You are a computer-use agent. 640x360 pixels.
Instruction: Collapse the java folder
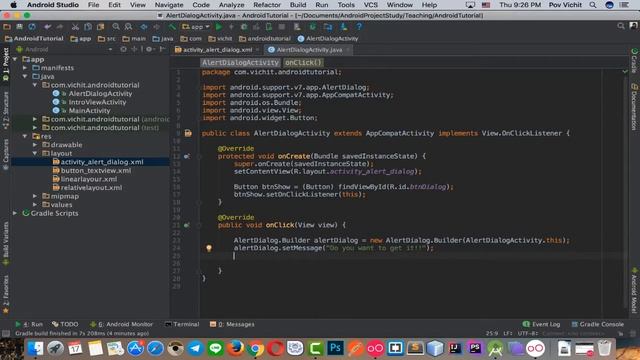pyautogui.click(x=25, y=76)
